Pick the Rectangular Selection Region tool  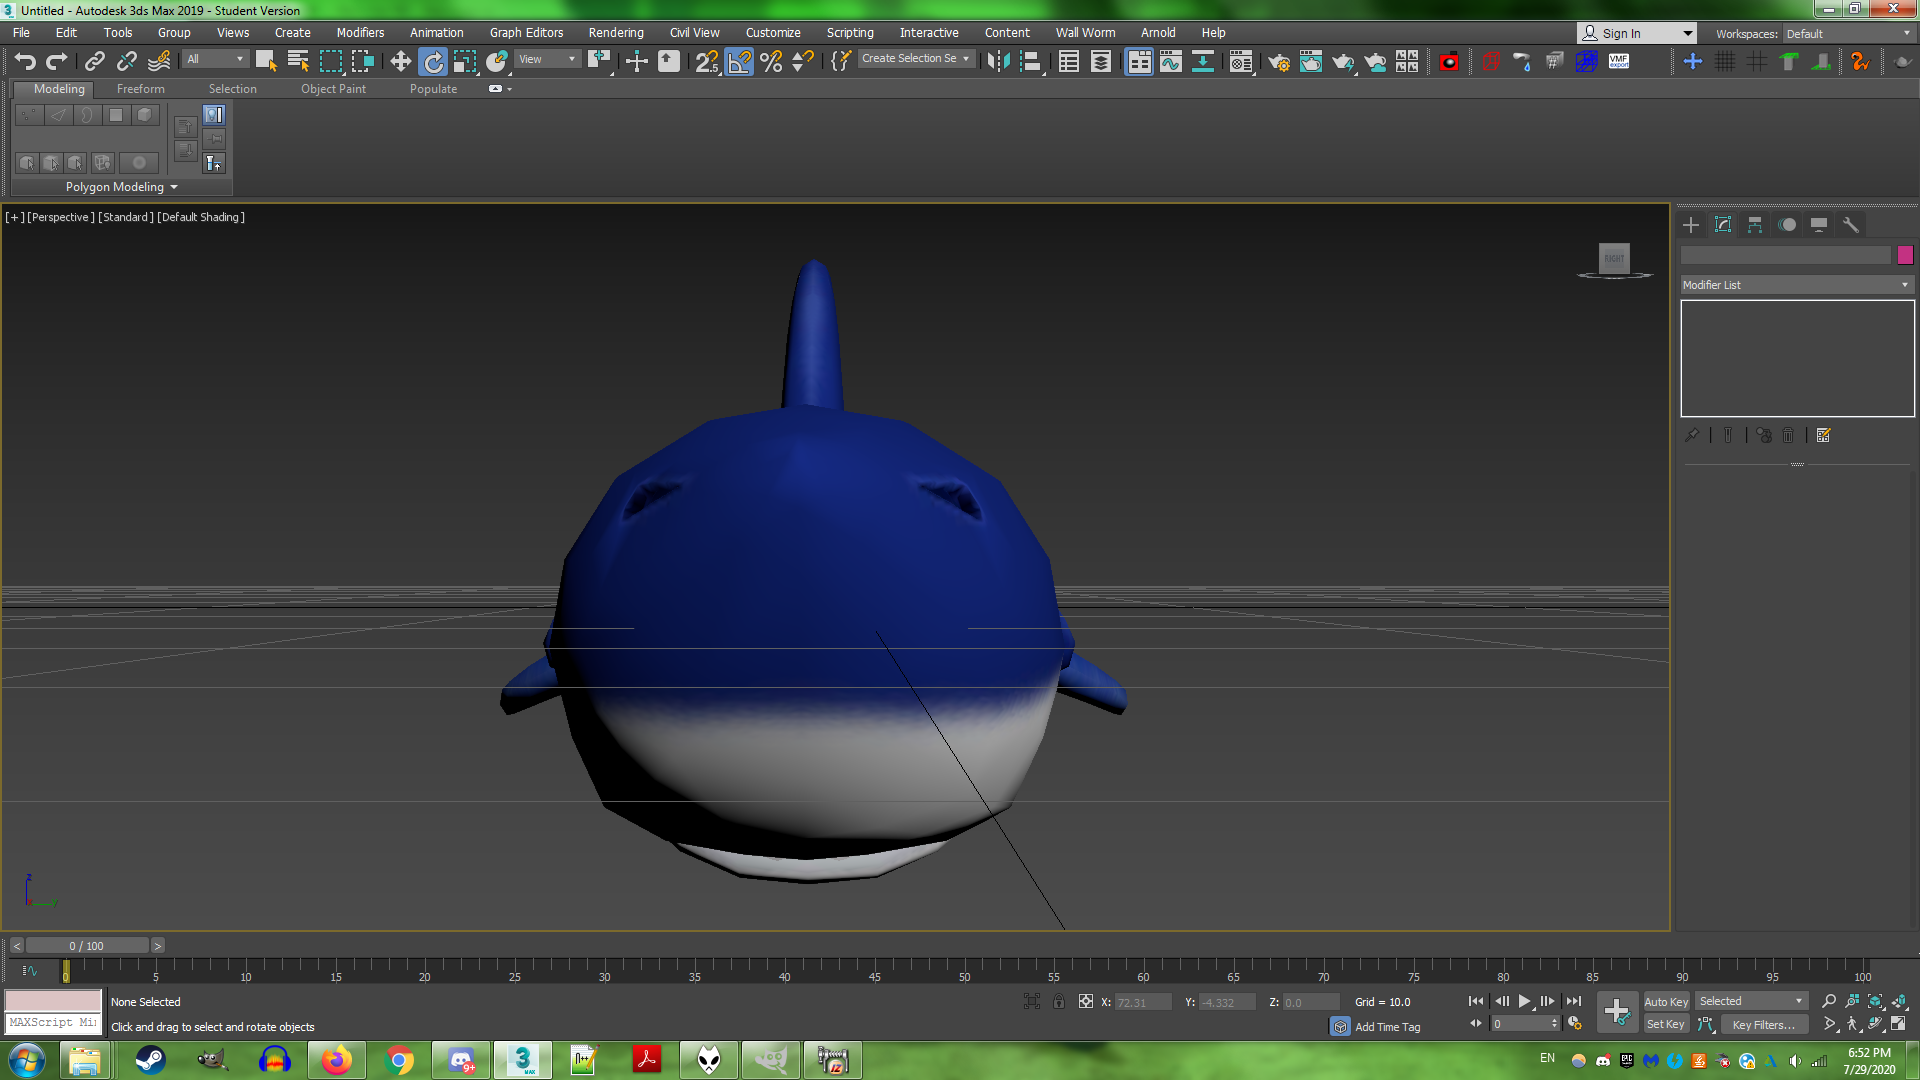click(x=330, y=62)
